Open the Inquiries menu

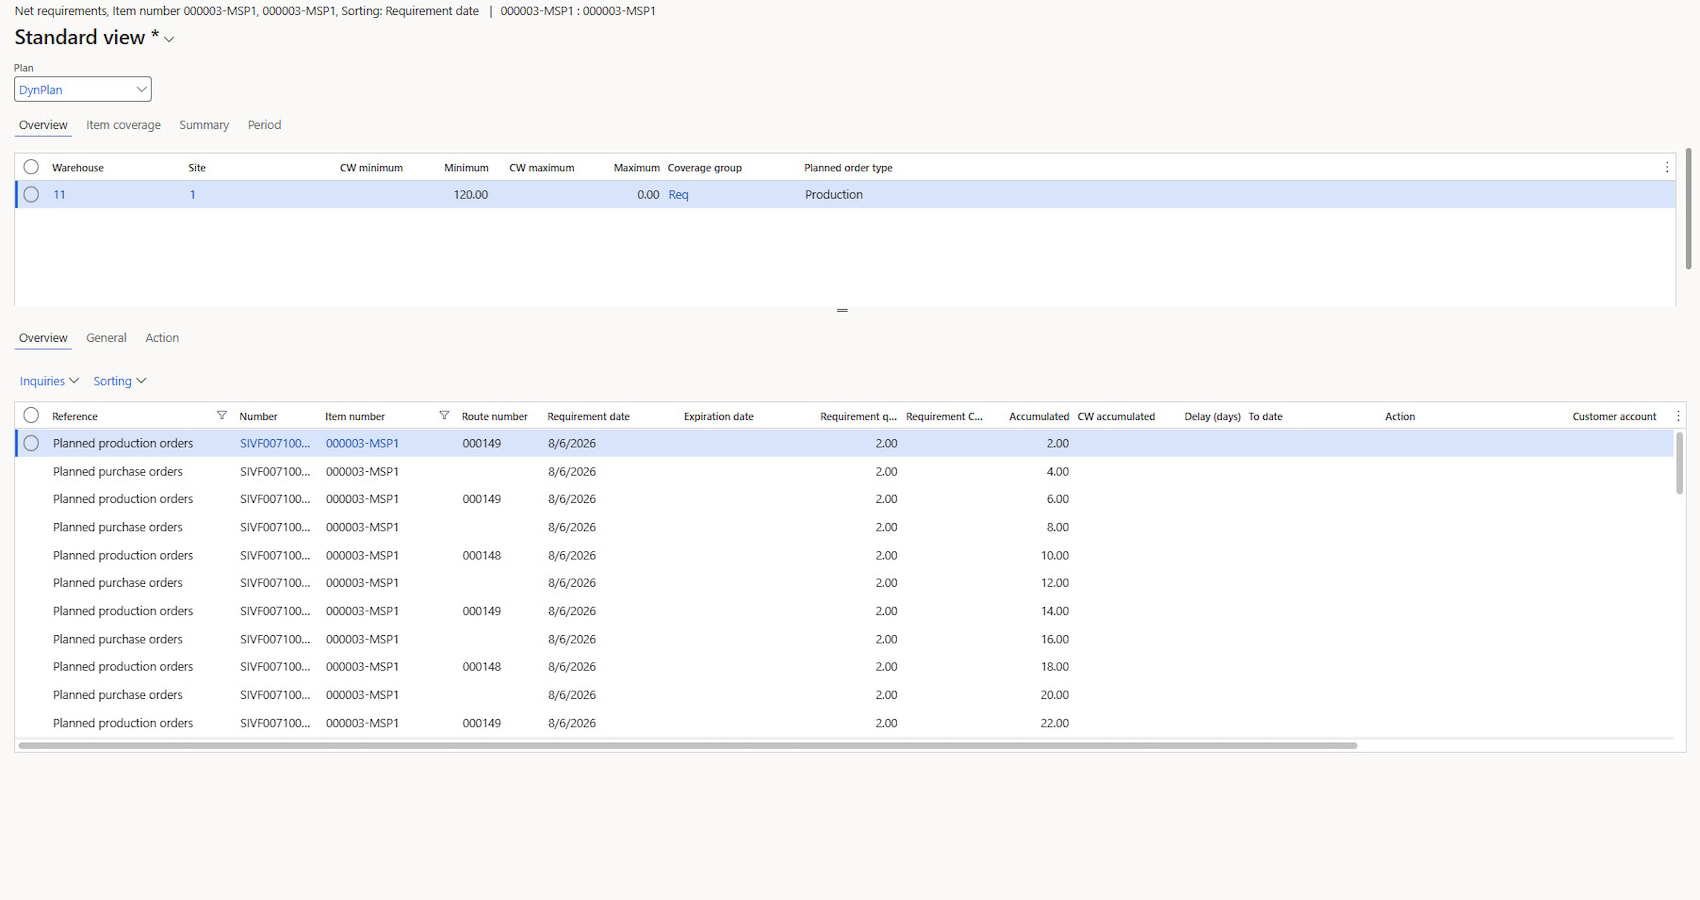point(49,381)
